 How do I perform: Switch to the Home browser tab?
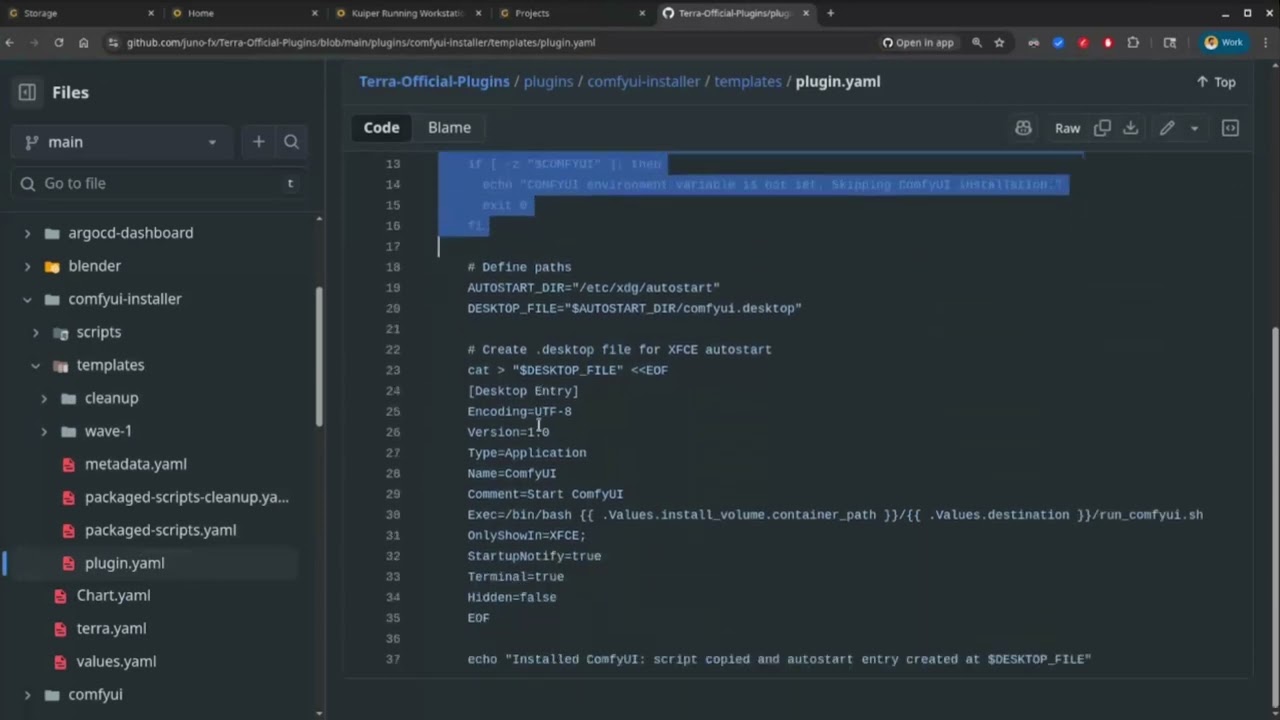[x=244, y=13]
